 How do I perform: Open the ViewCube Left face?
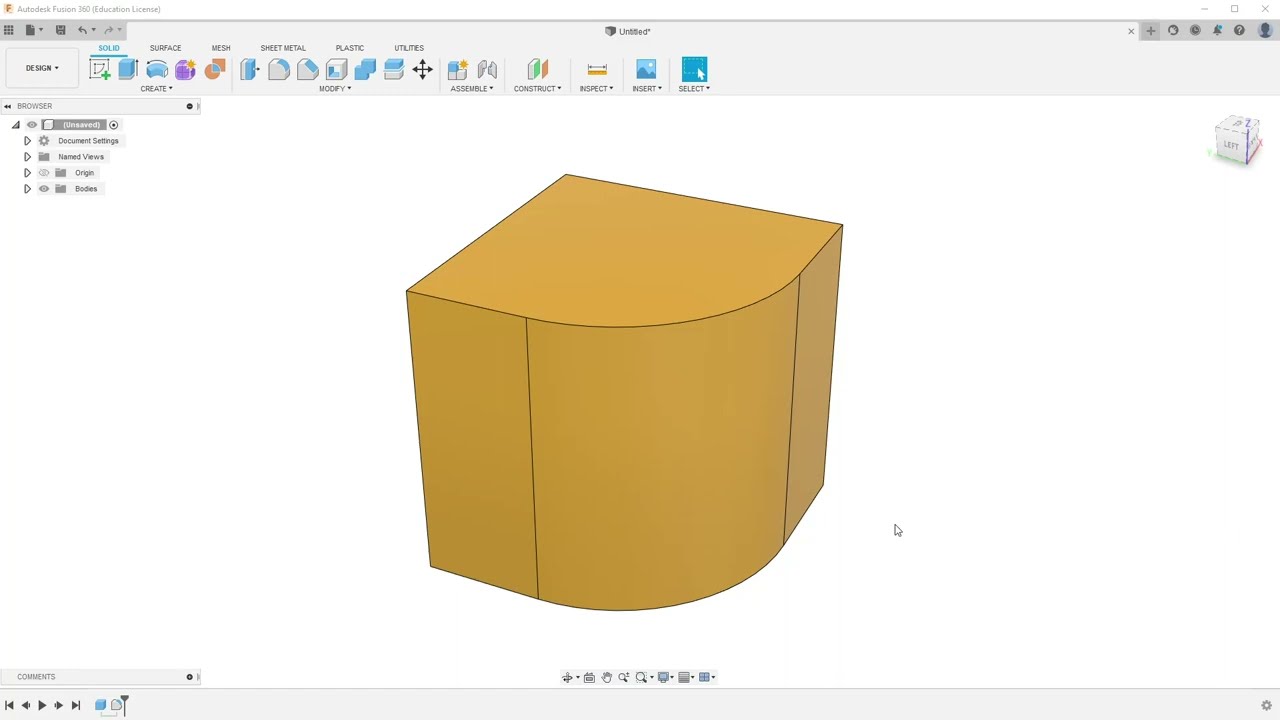pyautogui.click(x=1231, y=145)
